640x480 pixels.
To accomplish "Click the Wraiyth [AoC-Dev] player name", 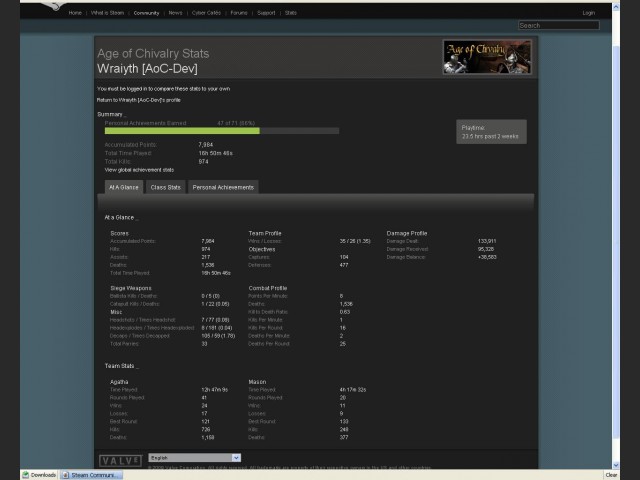I will tap(147, 69).
